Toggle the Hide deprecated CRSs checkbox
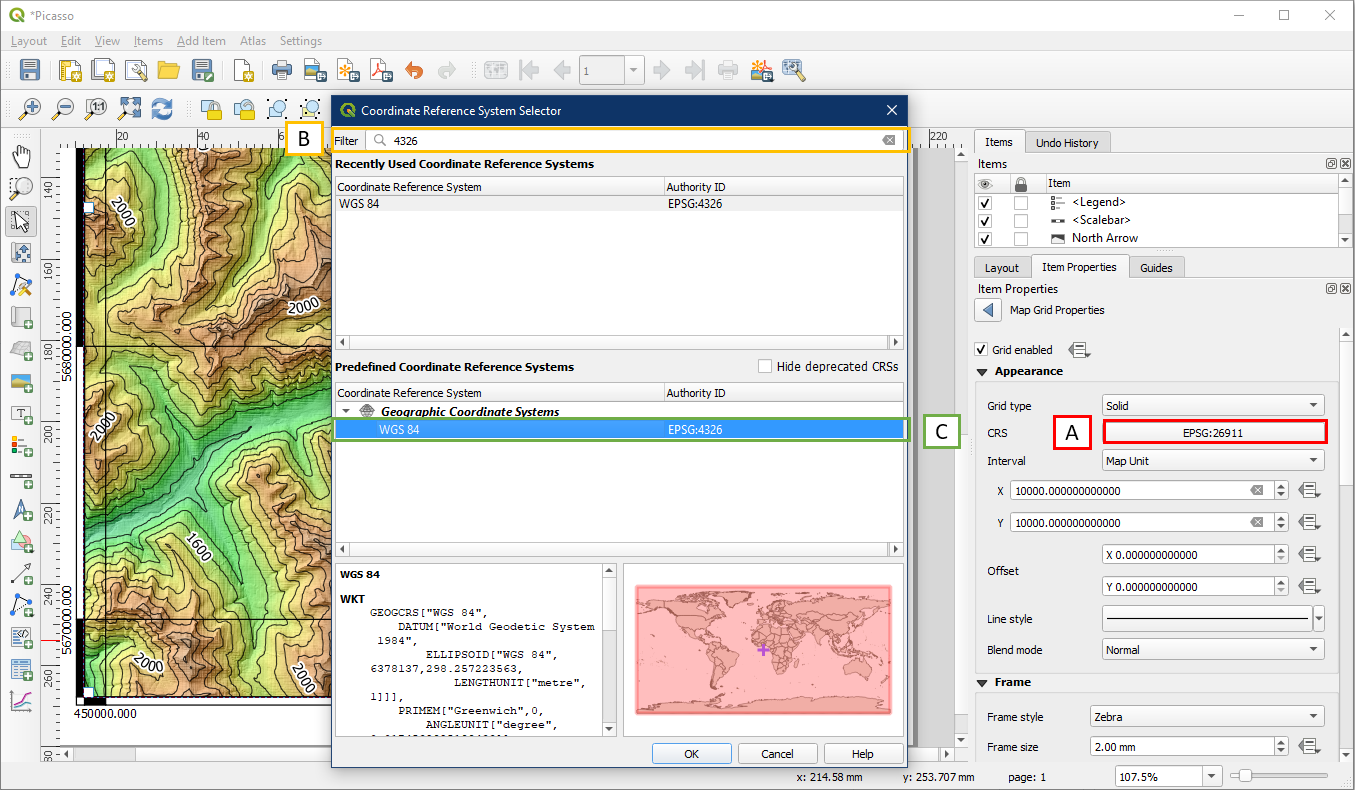Image resolution: width=1355 pixels, height=790 pixels. pyautogui.click(x=765, y=367)
